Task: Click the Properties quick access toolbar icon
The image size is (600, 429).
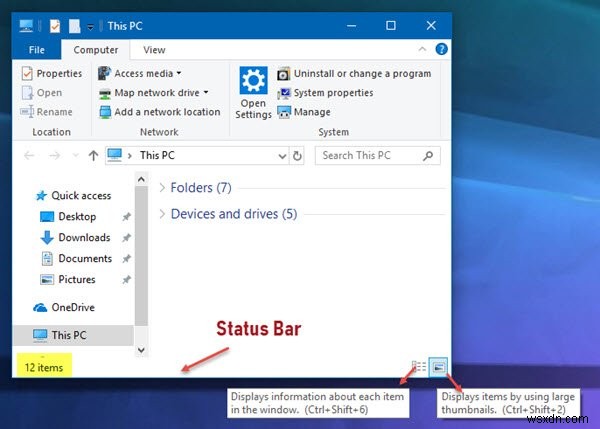Action: pyautogui.click(x=55, y=26)
